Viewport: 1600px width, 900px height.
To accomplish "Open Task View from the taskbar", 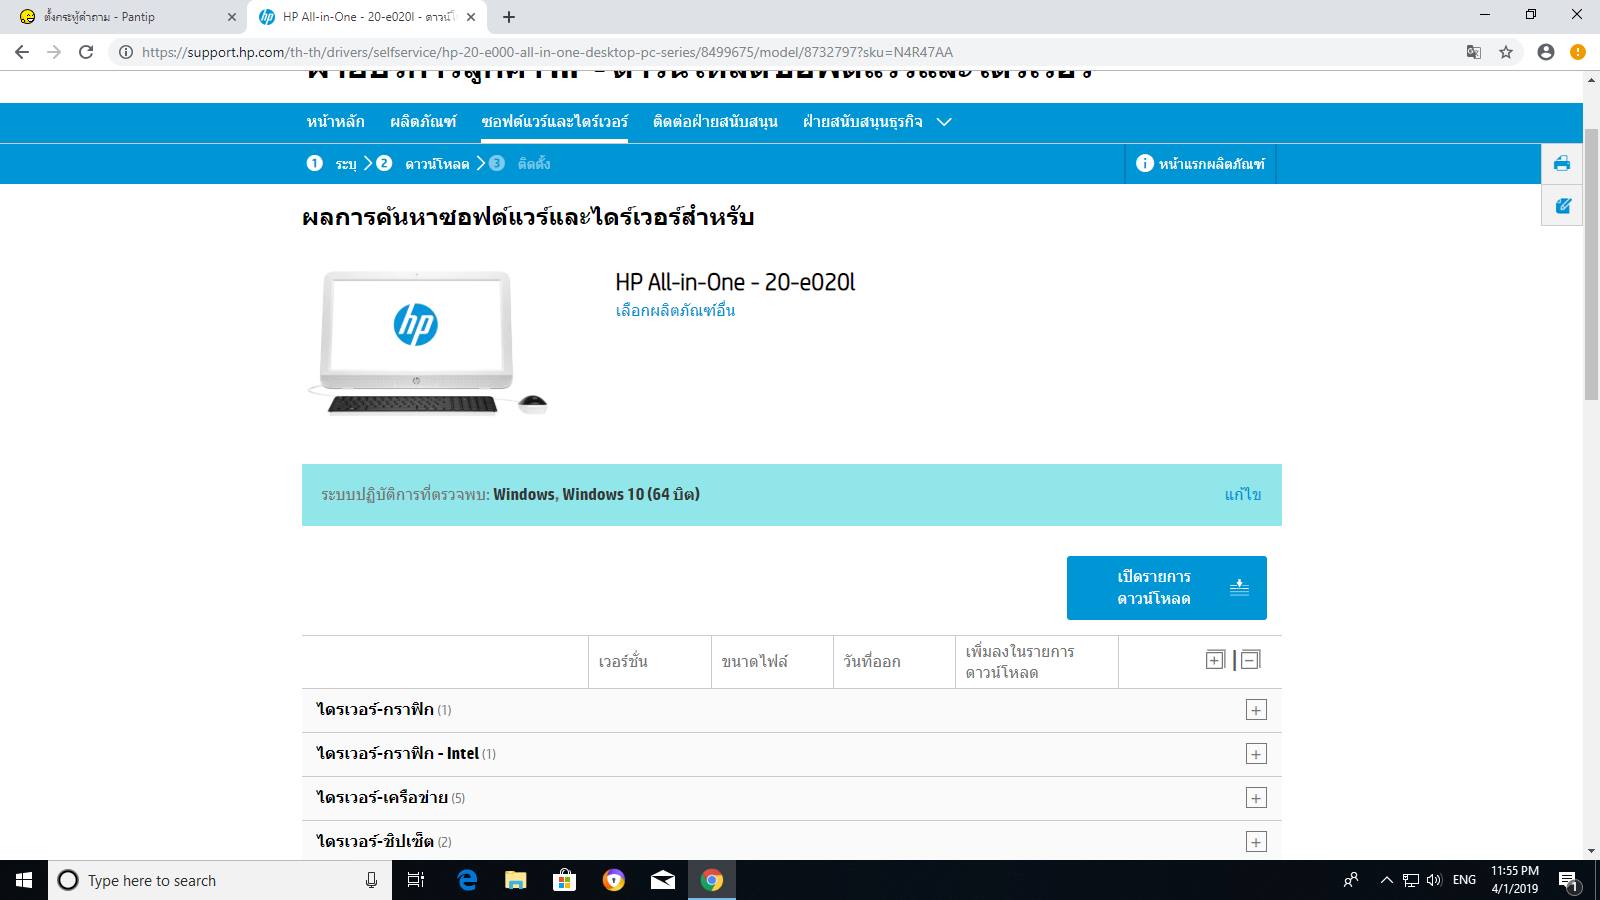I will point(416,880).
